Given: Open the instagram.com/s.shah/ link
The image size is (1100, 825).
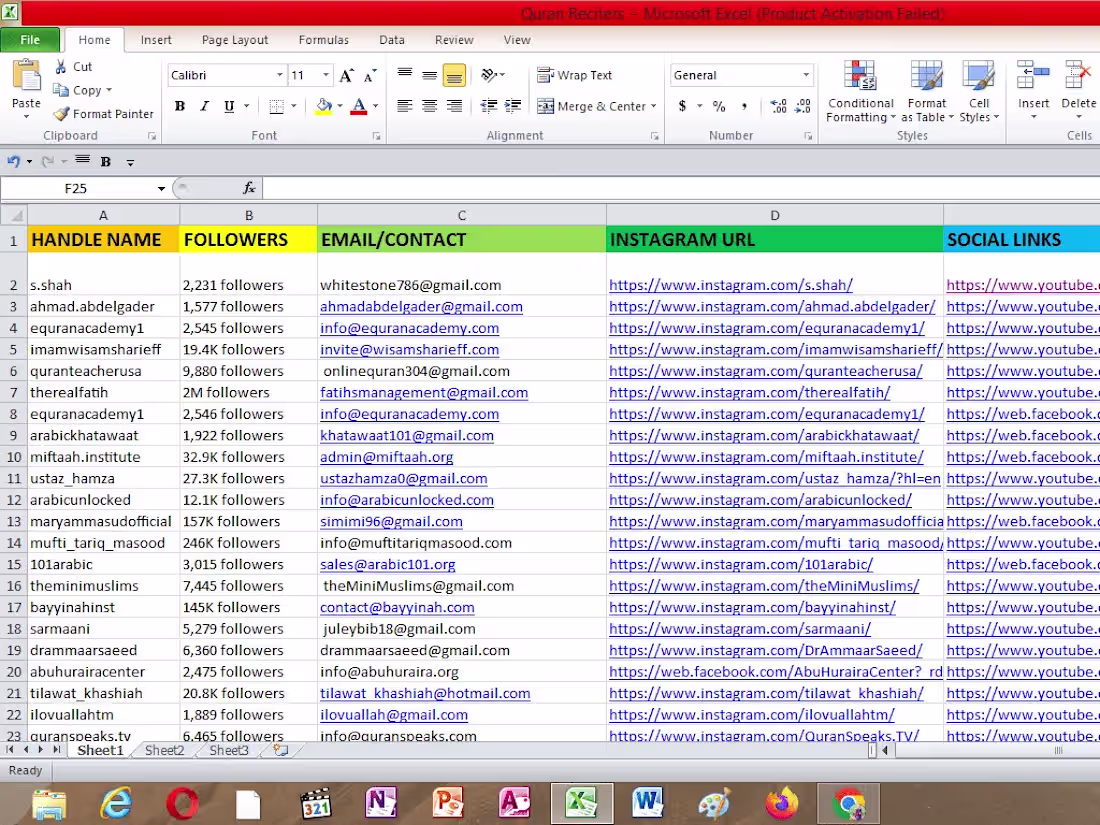Looking at the screenshot, I should point(730,285).
